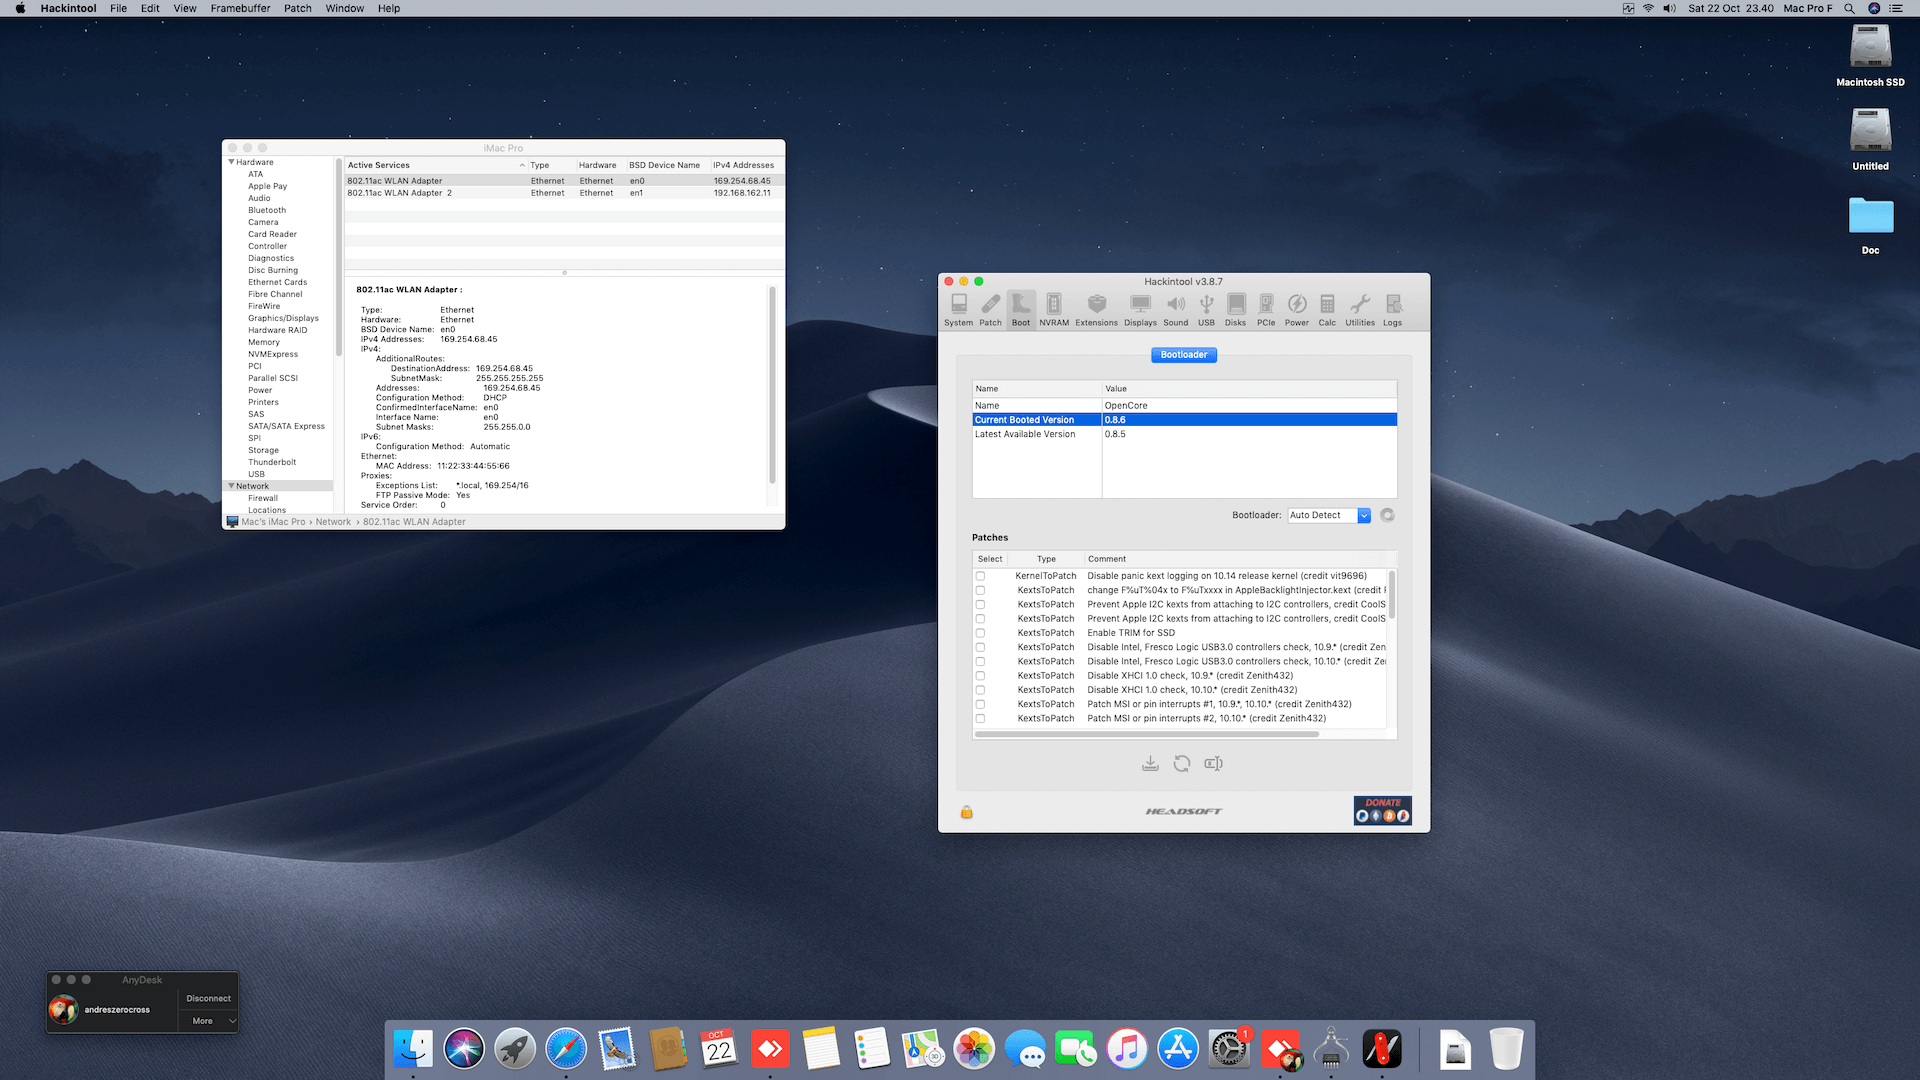
Task: Open the Patch menu in menu bar
Action: (x=298, y=8)
